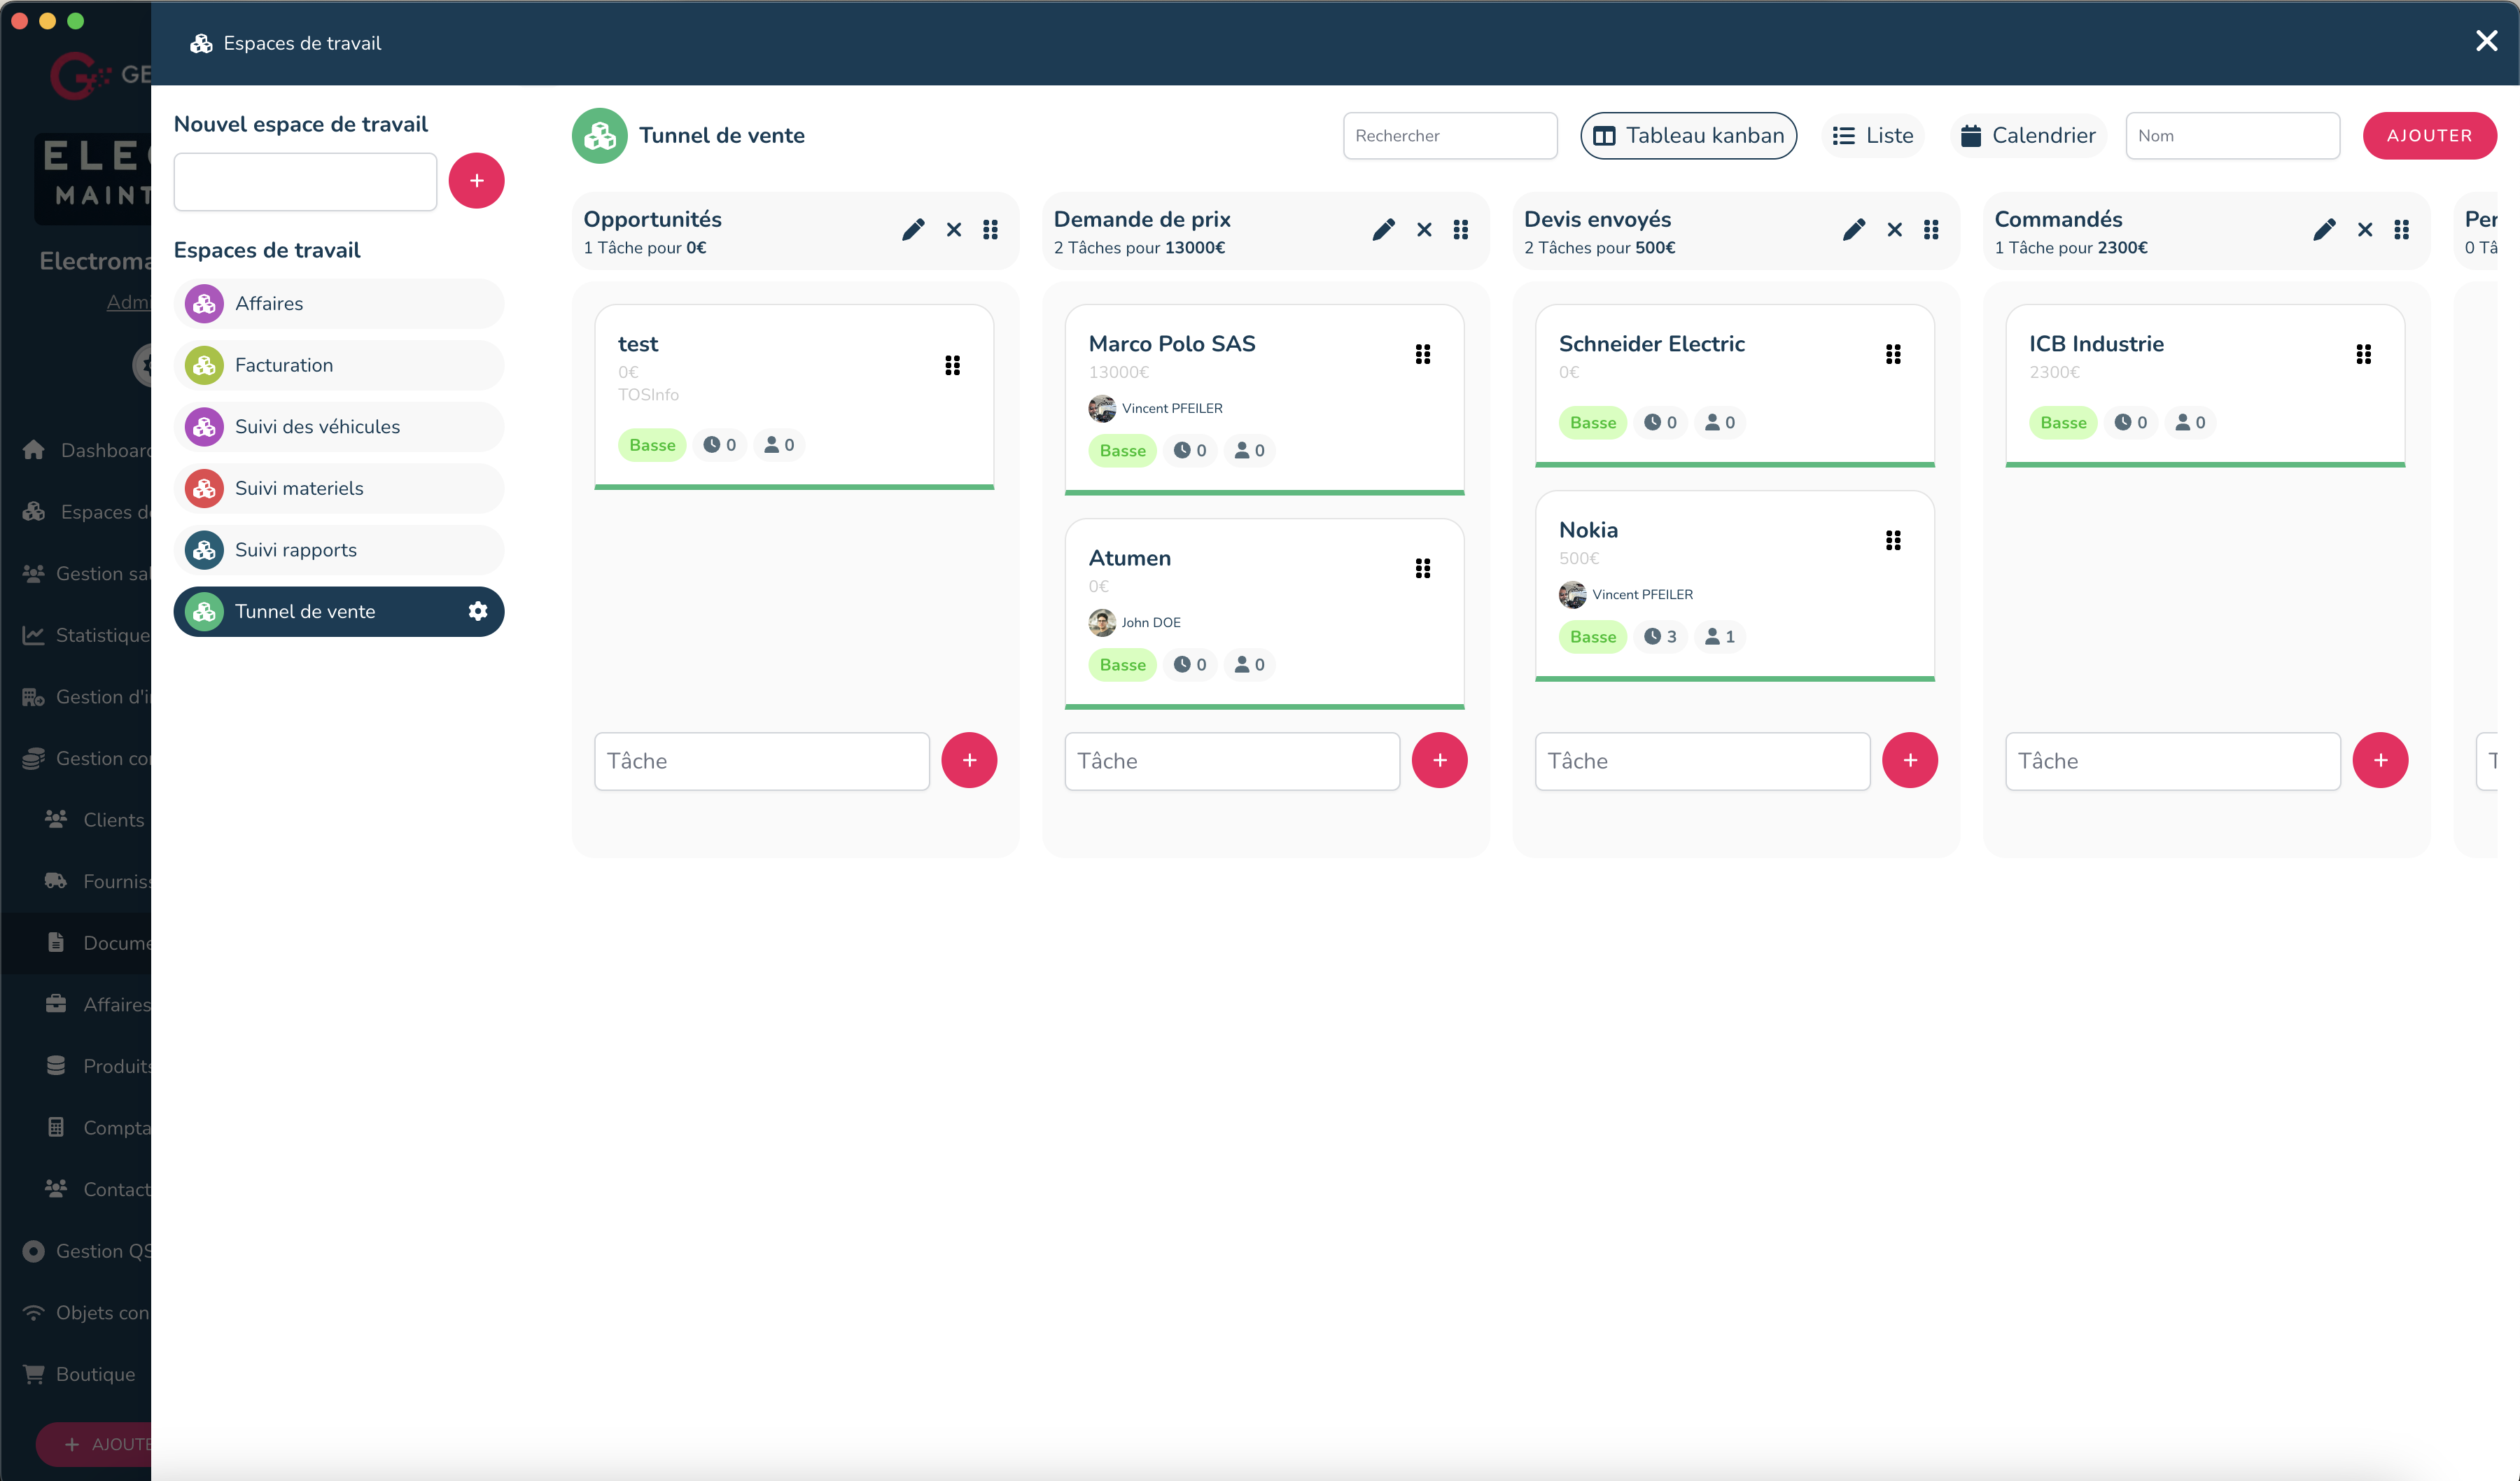Click the AJOUTER button
The height and width of the screenshot is (1481, 2520).
pyautogui.click(x=2428, y=136)
